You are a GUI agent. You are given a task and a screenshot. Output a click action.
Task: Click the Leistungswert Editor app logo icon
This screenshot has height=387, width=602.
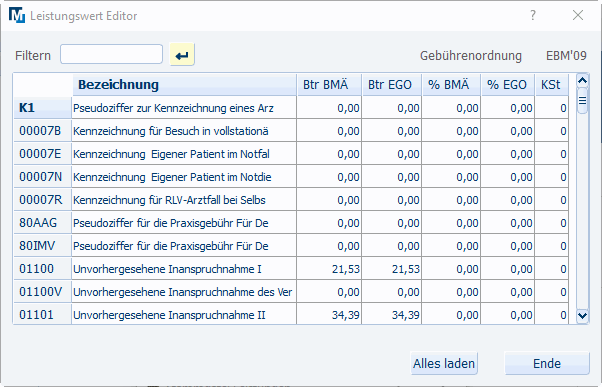click(x=17, y=16)
